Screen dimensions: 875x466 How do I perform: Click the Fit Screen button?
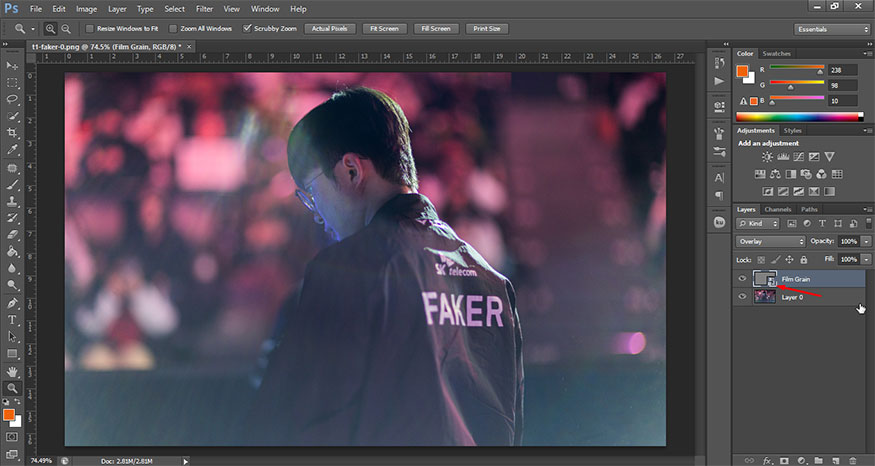click(385, 29)
